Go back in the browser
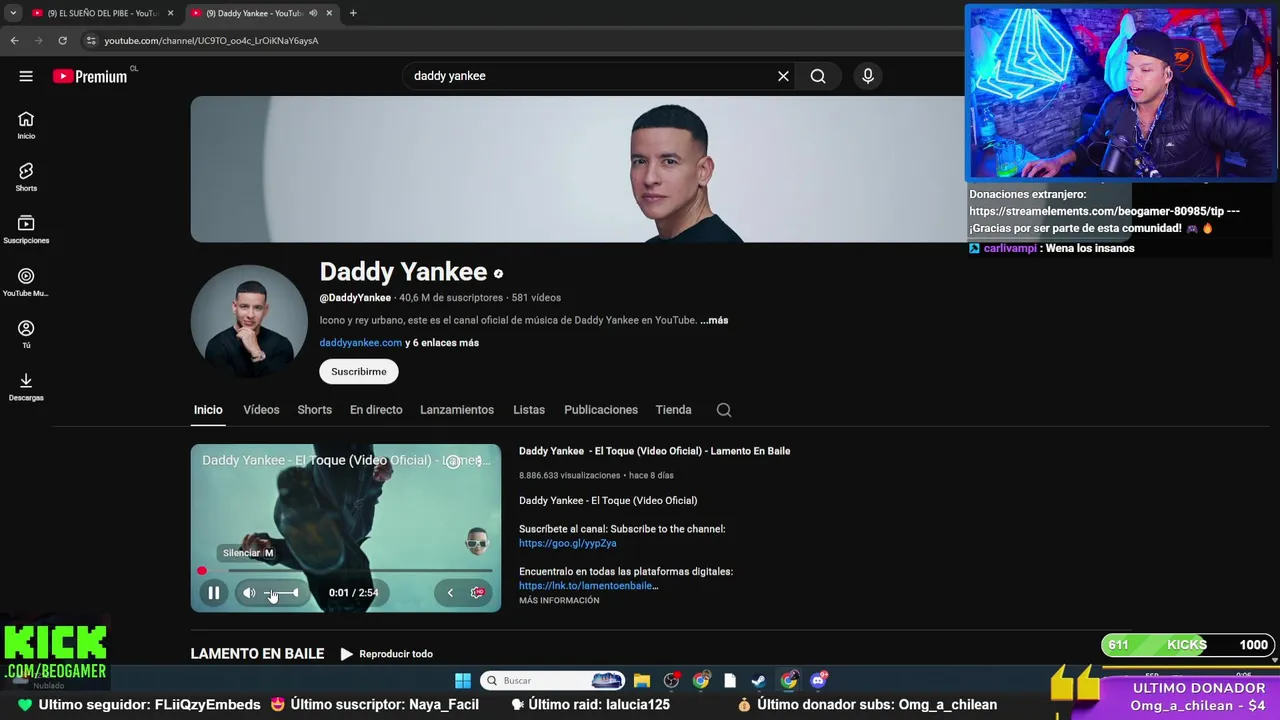This screenshot has height=720, width=1280. click(x=14, y=40)
